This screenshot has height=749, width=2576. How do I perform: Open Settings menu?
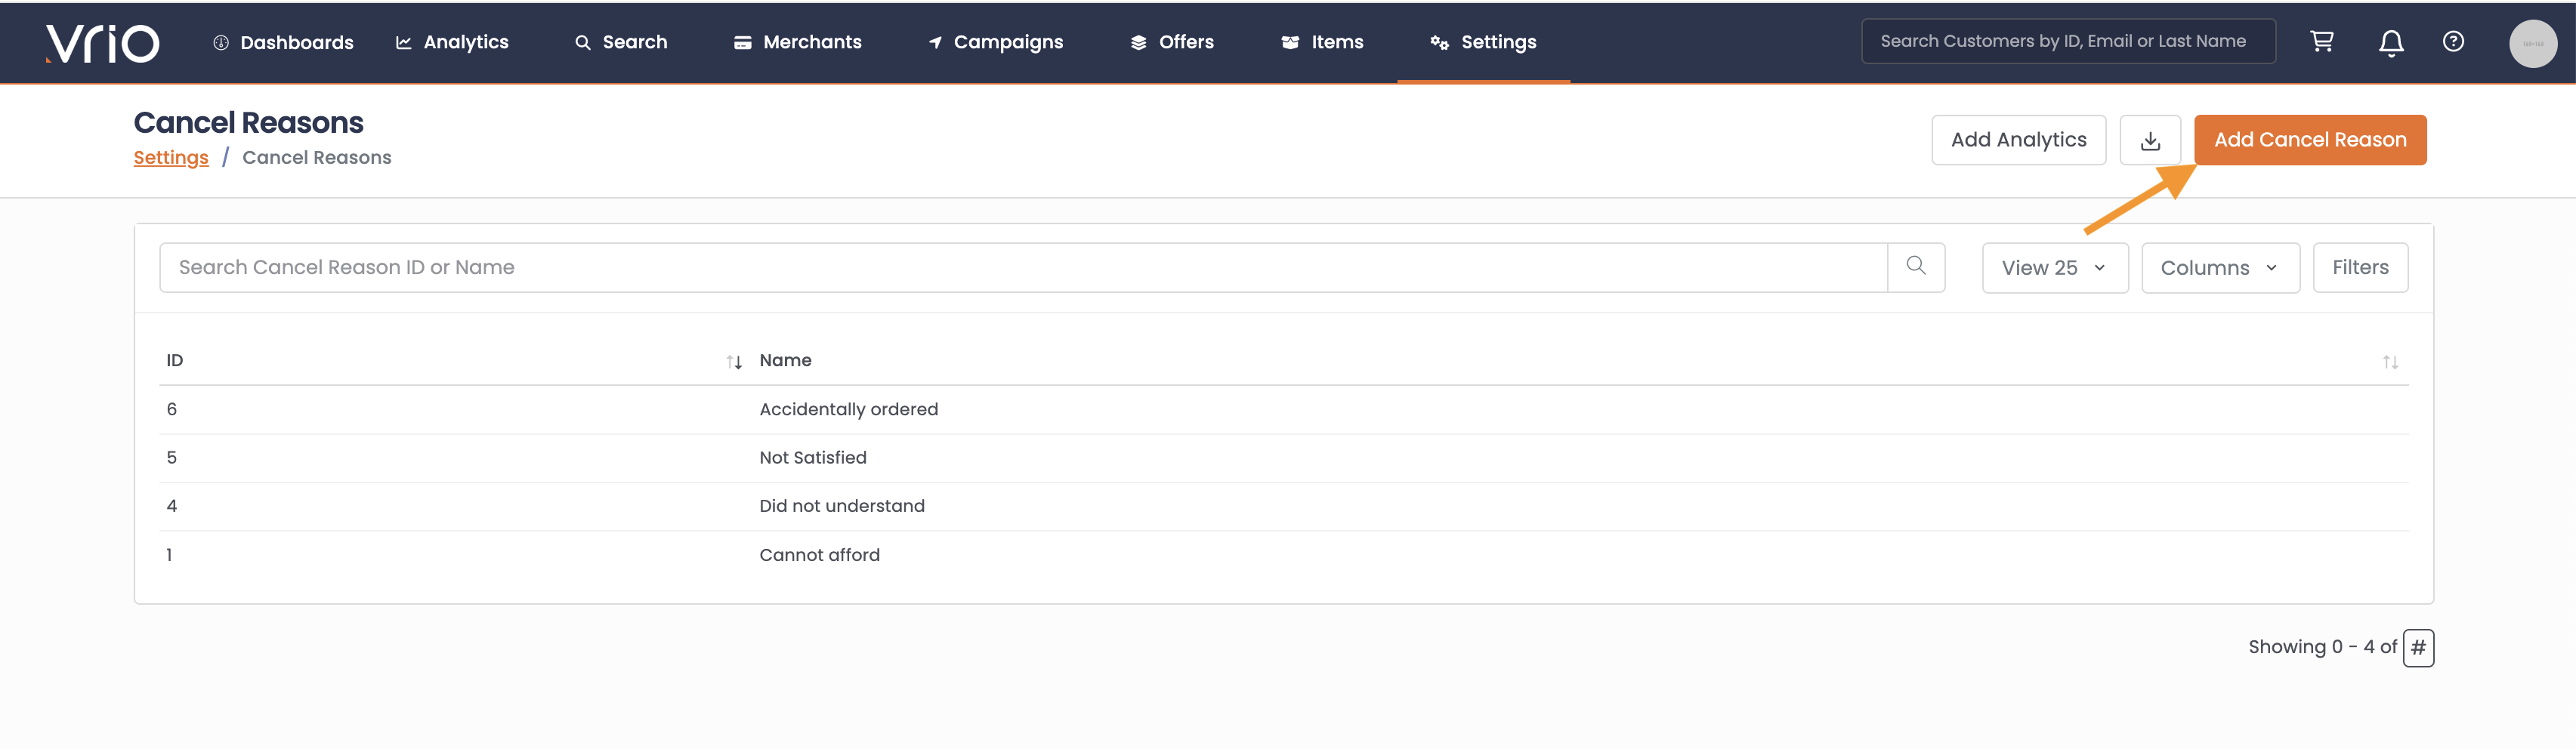coord(1484,42)
